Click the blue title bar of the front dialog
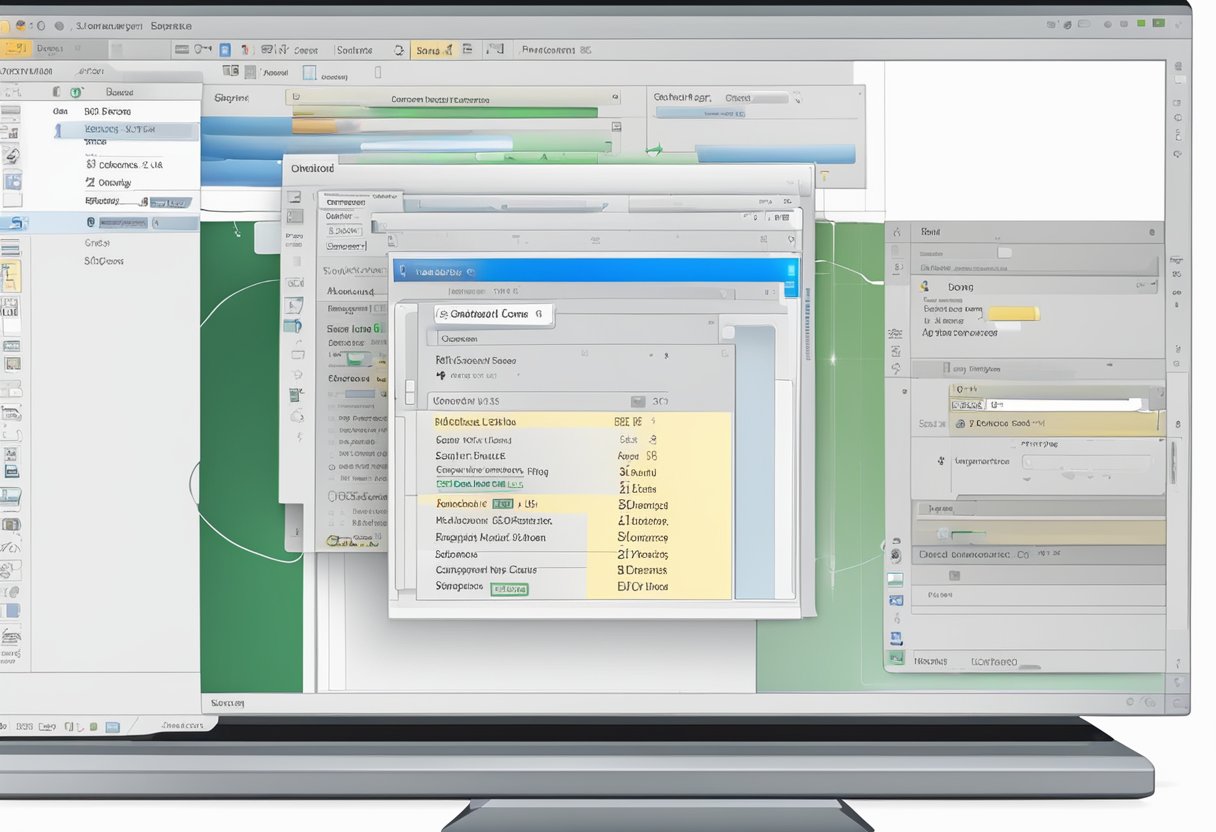 click(590, 270)
